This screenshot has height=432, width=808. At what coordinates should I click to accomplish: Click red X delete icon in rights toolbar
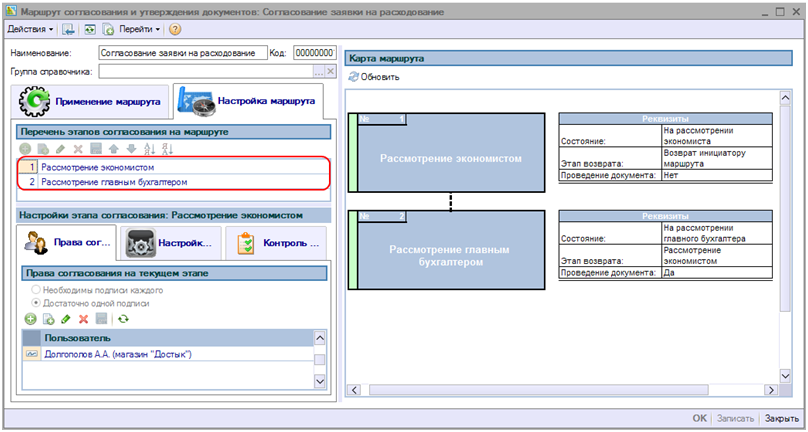click(x=82, y=318)
